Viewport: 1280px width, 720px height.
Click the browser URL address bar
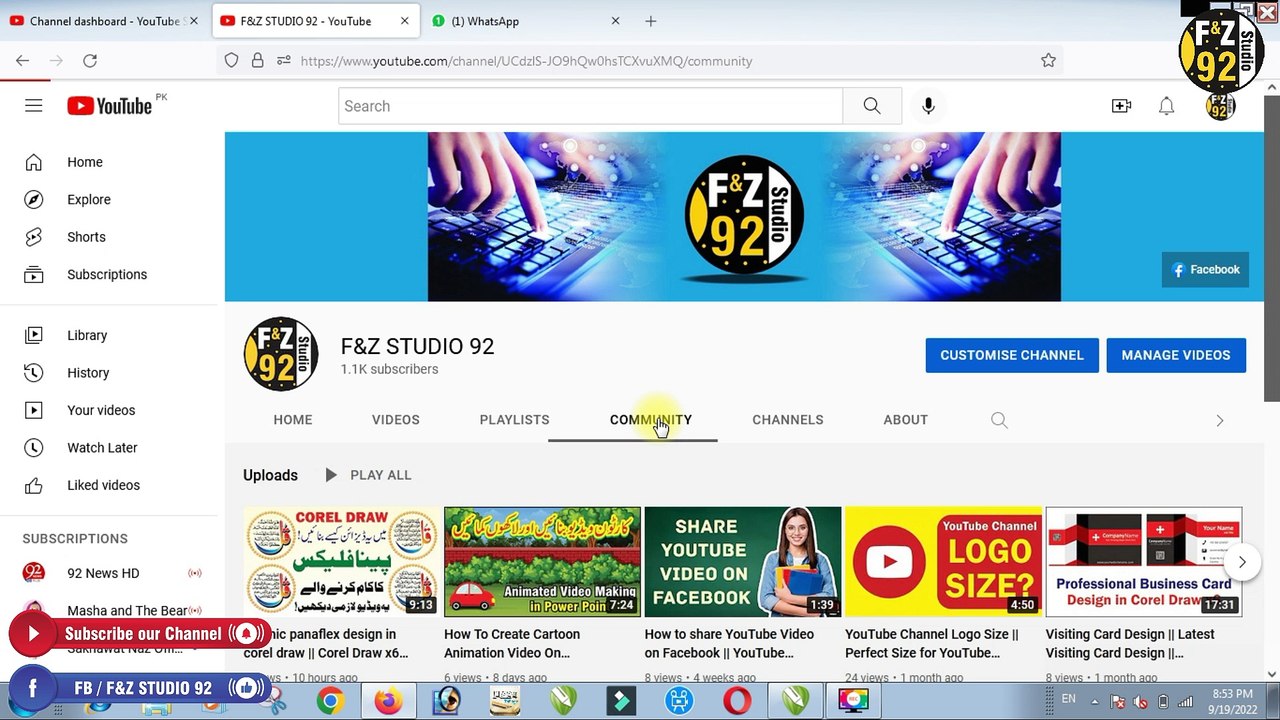640,61
